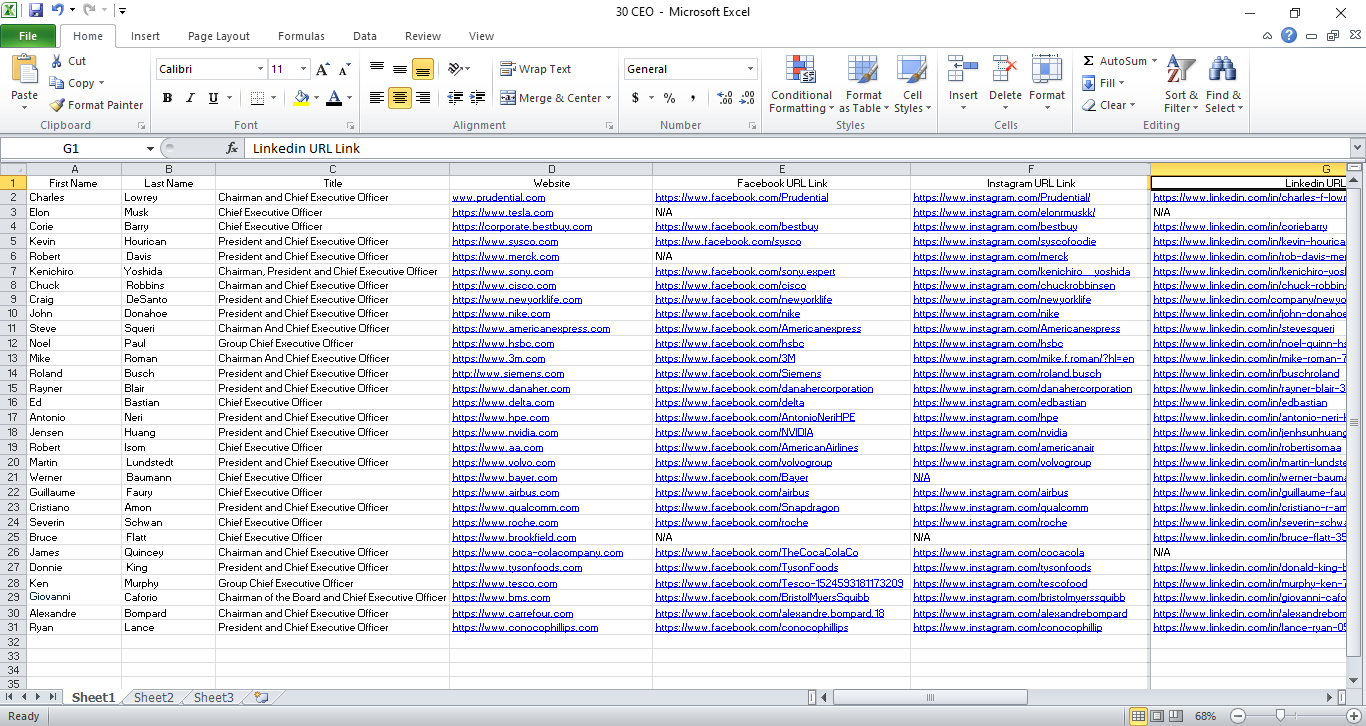The height and width of the screenshot is (726, 1366).
Task: Open the www.prudential.com website link
Action: tap(499, 197)
